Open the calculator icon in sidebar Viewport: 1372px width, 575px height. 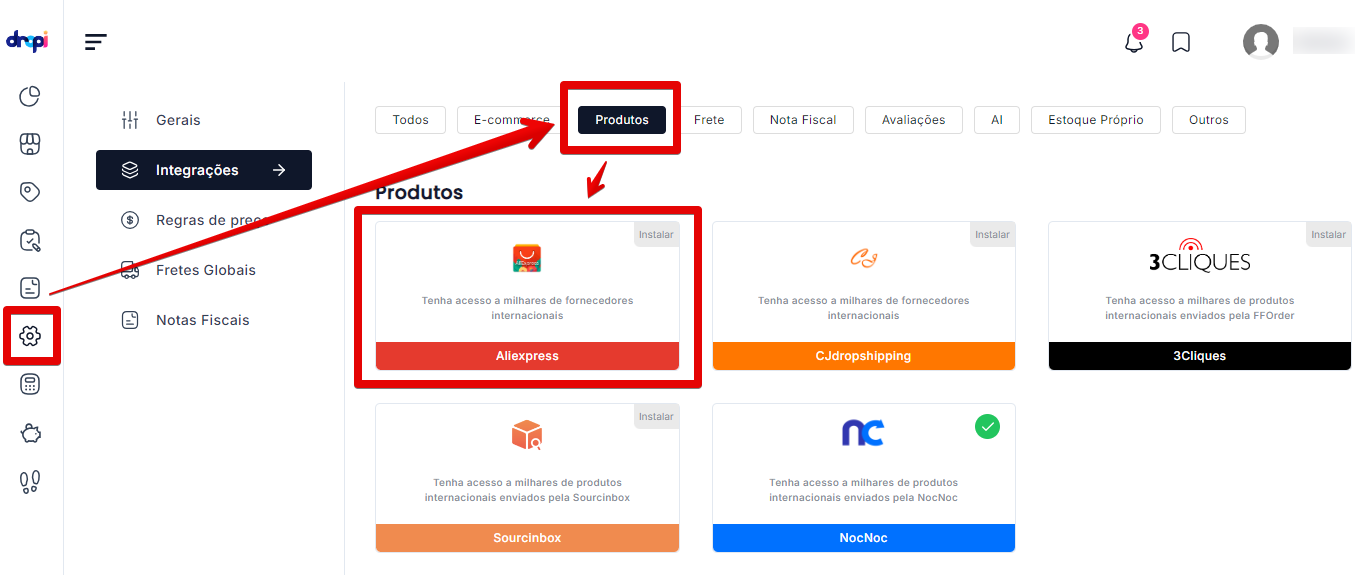pos(30,385)
